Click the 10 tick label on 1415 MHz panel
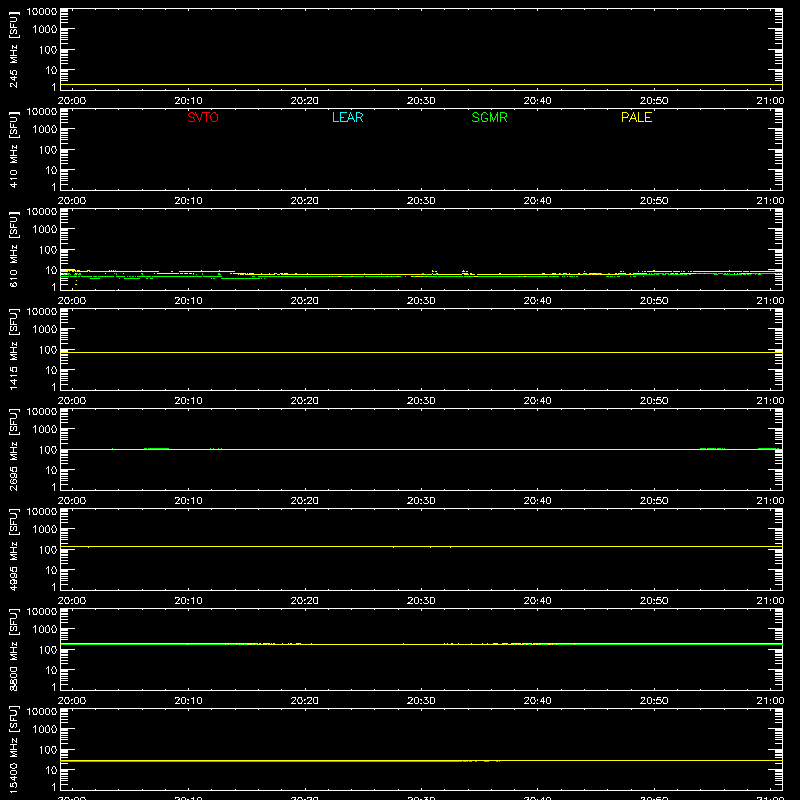Image resolution: width=800 pixels, height=800 pixels. [x=52, y=370]
